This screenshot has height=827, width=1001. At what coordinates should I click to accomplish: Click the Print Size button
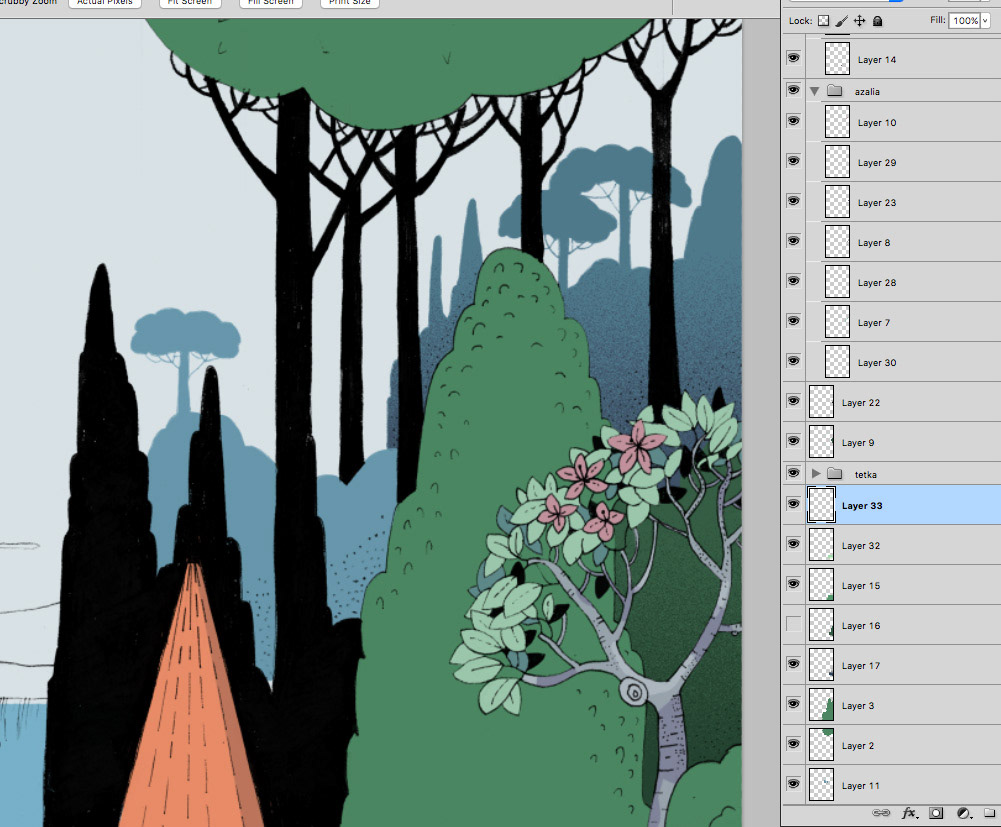pyautogui.click(x=349, y=3)
